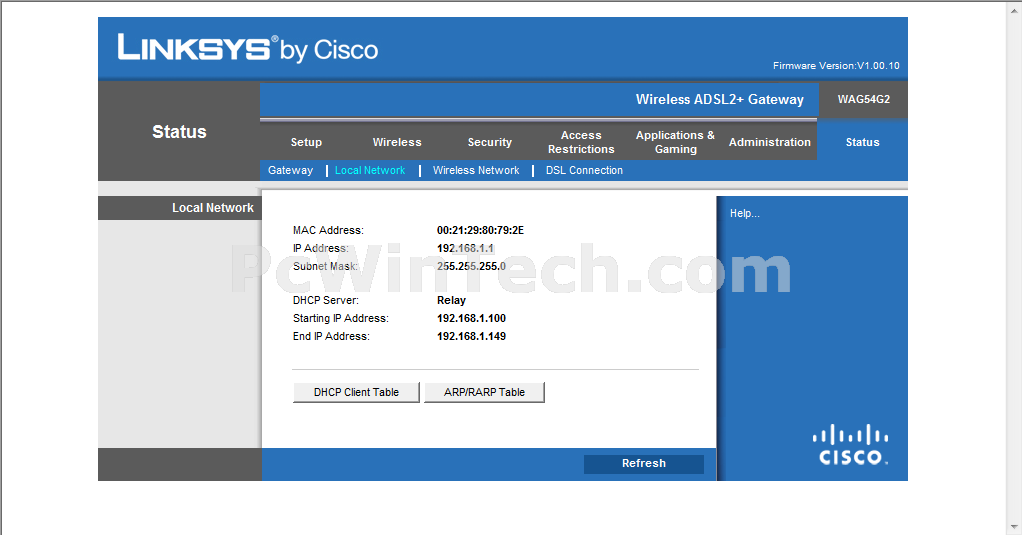
Task: Click the WAG54G2 model label
Action: pyautogui.click(x=864, y=100)
